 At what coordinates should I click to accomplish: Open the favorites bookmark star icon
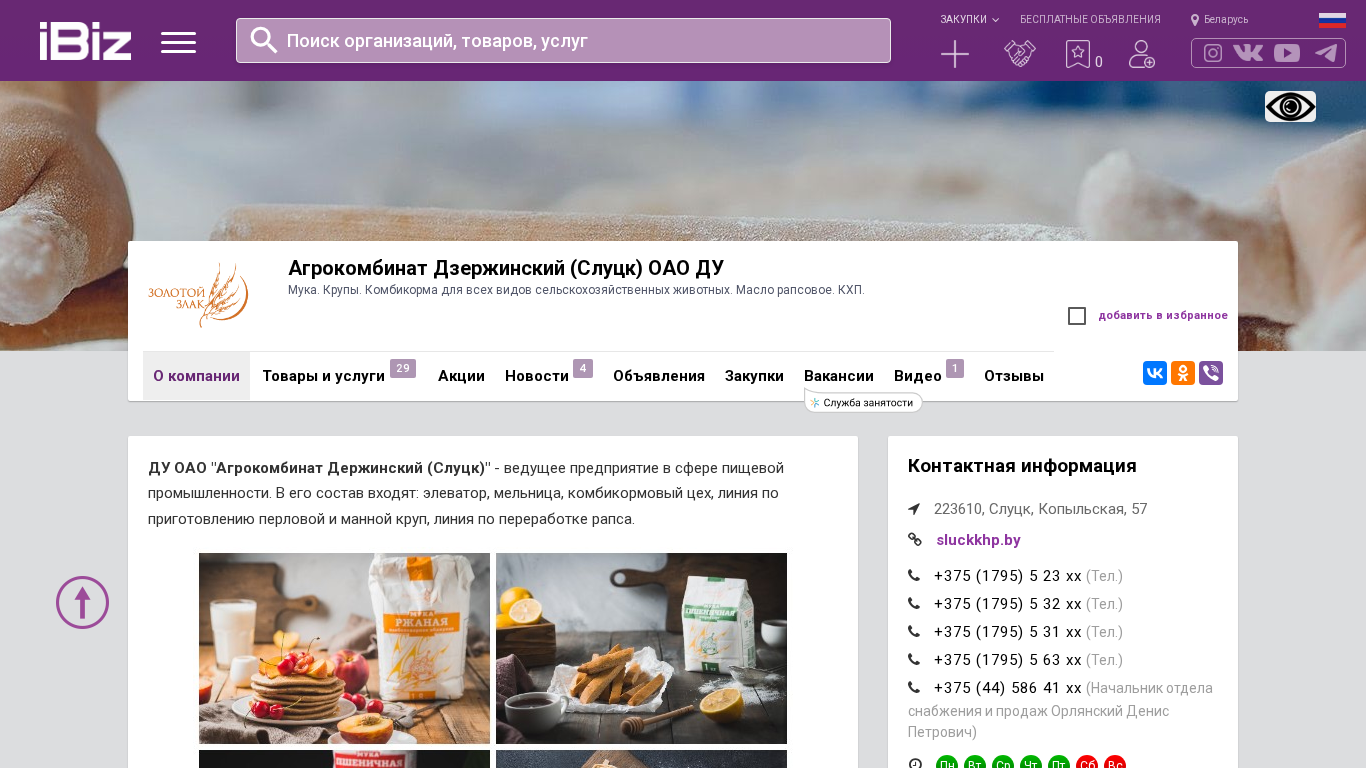click(x=1077, y=54)
